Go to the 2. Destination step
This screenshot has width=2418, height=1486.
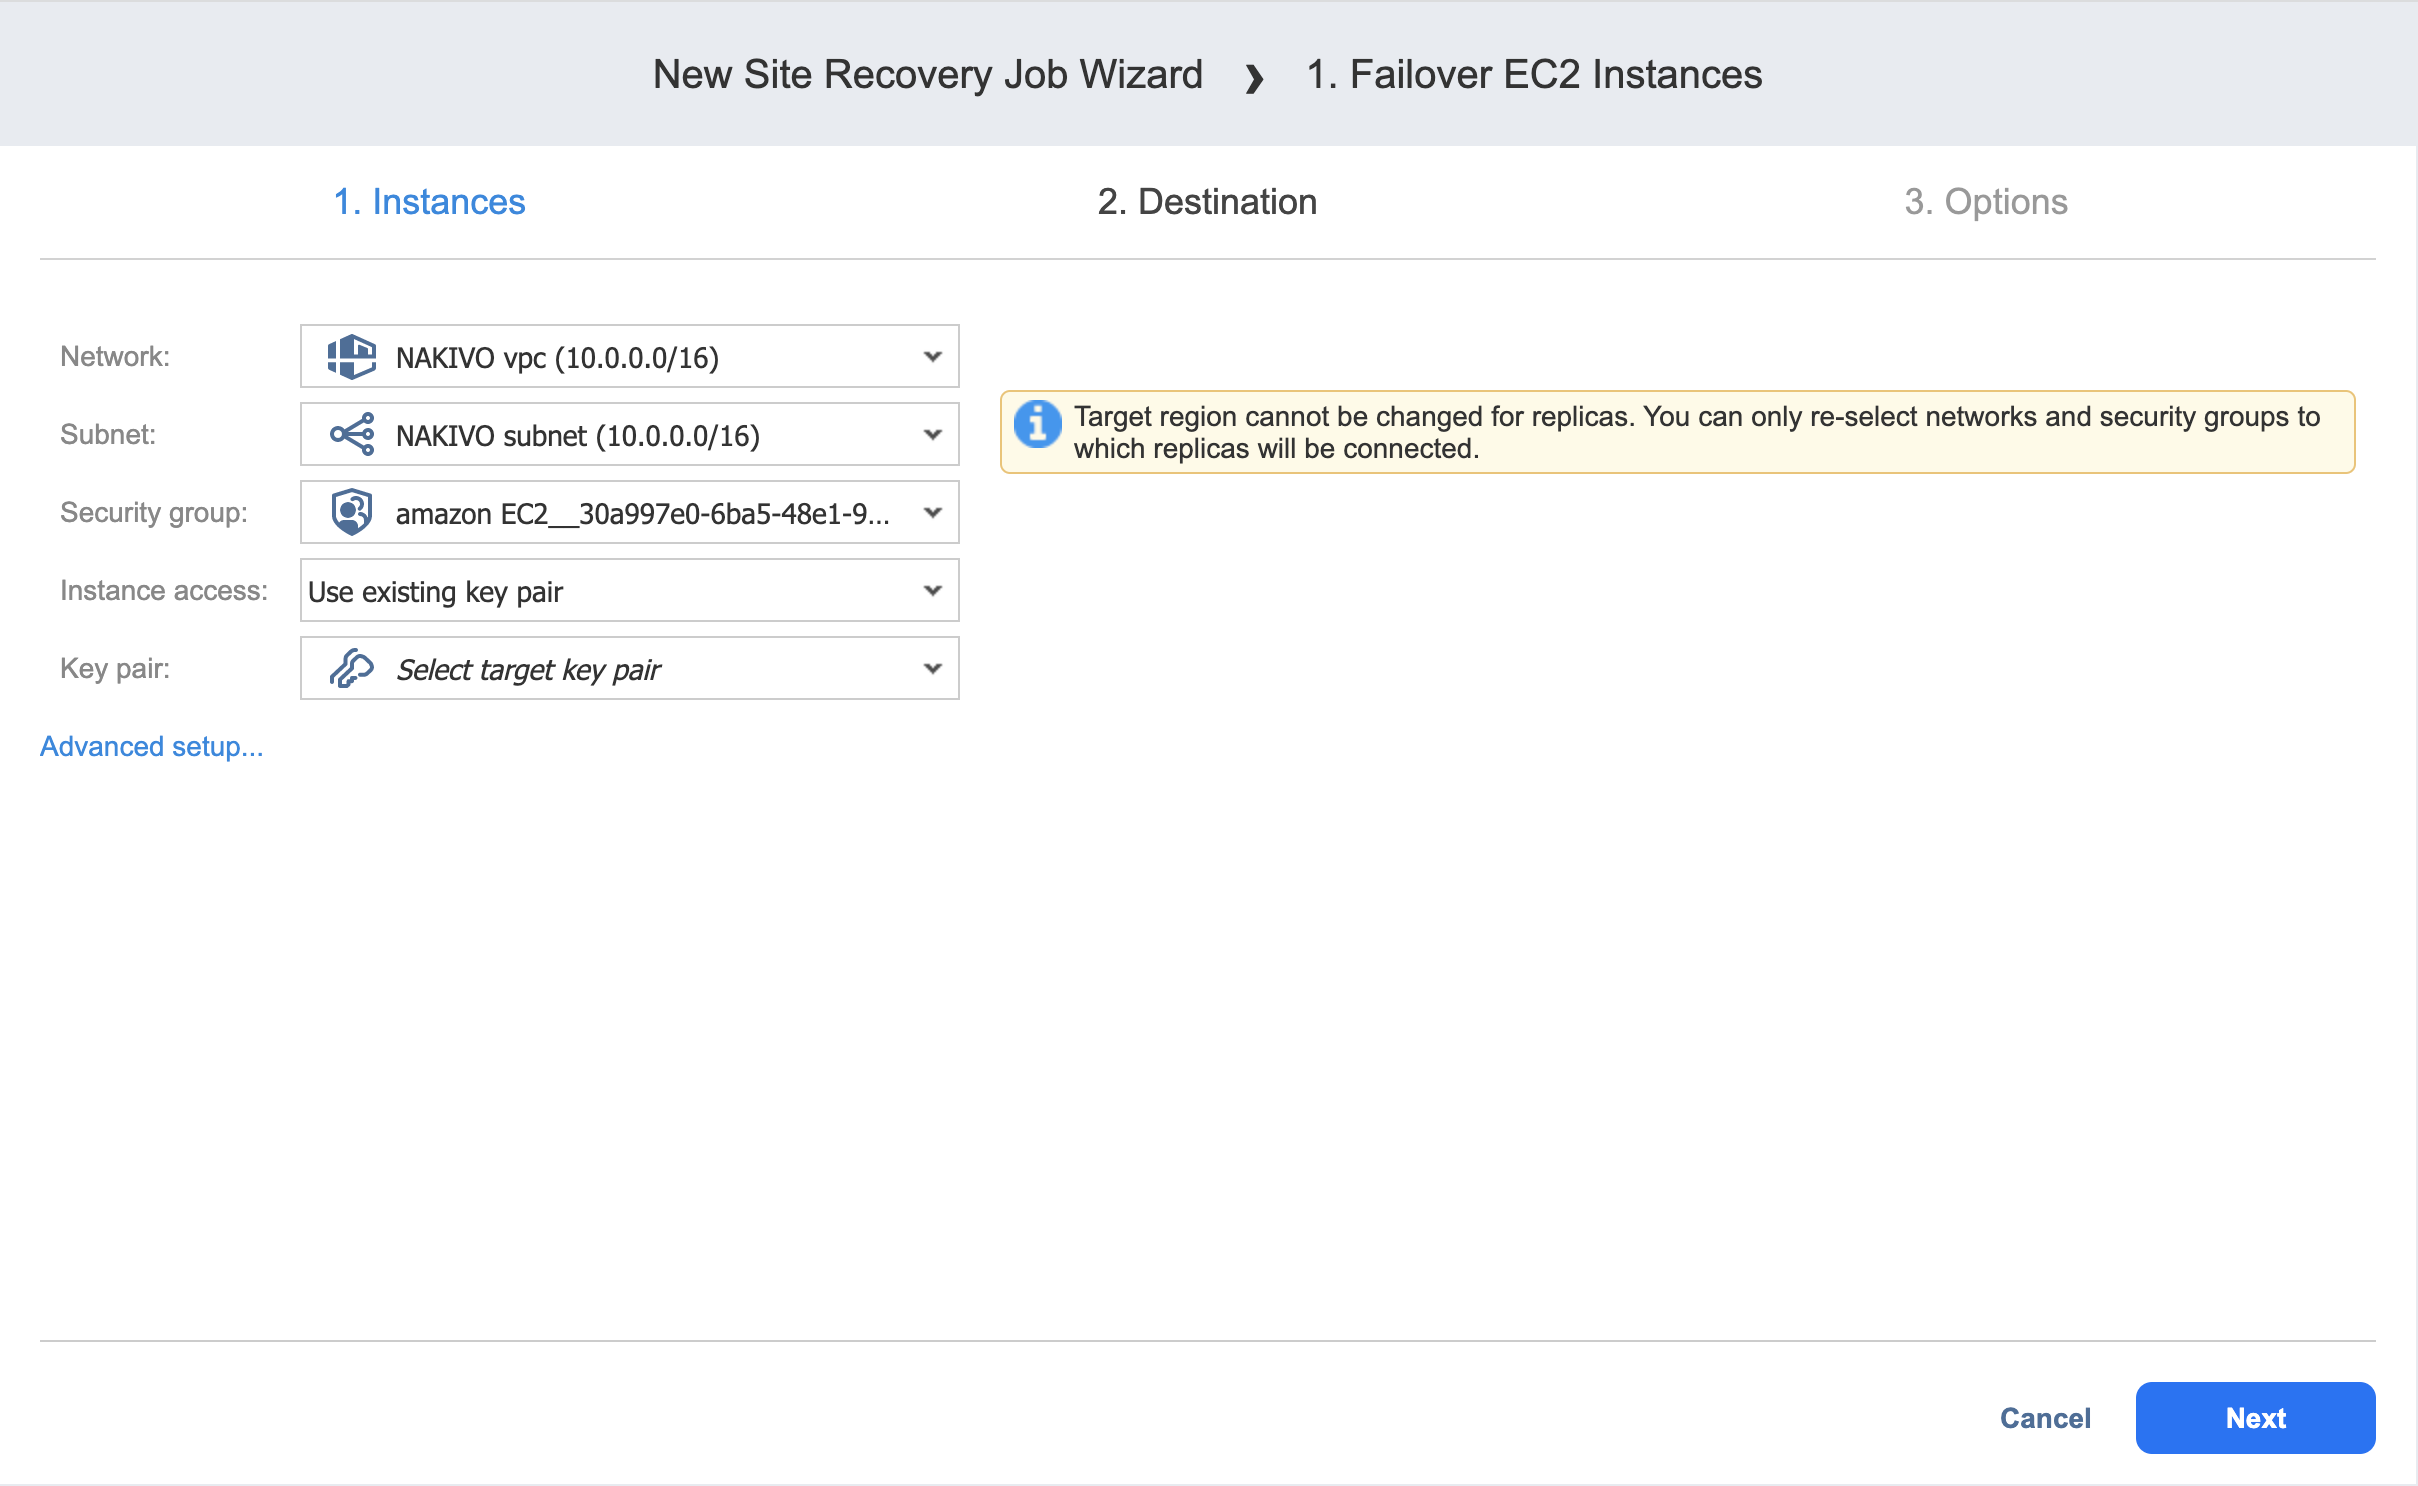[x=1207, y=202]
